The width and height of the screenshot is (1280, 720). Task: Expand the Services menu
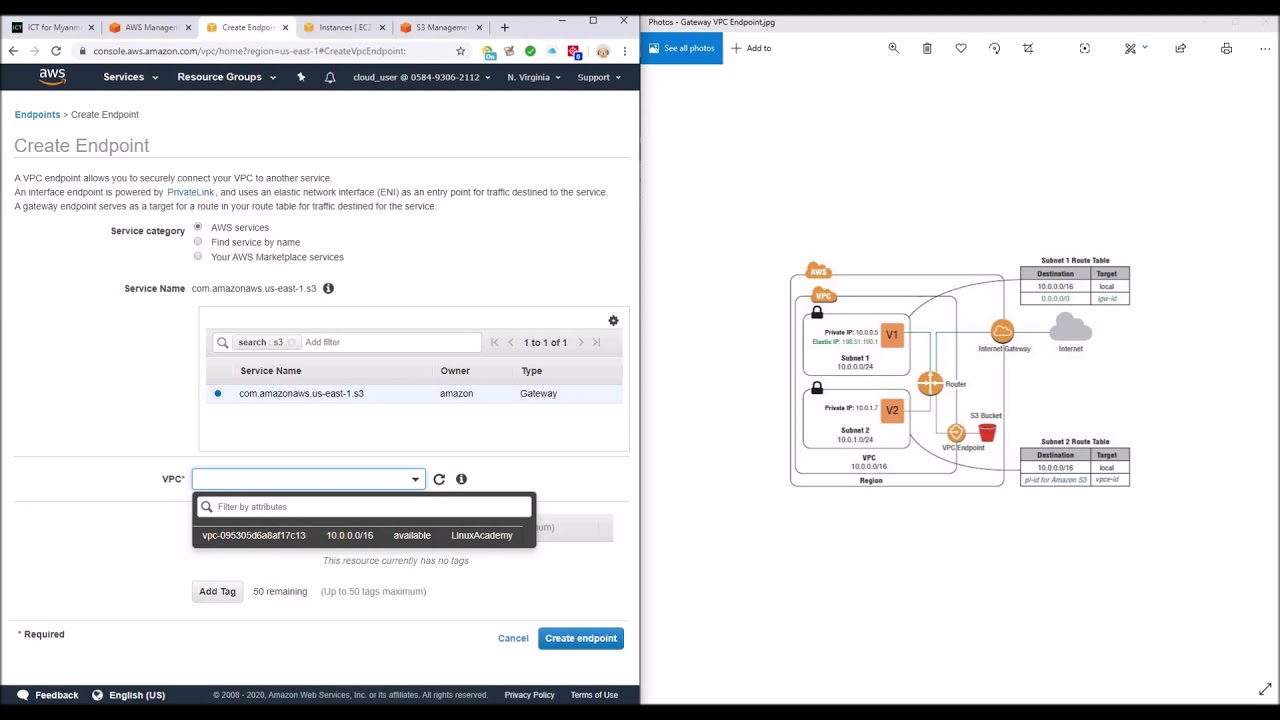point(130,77)
